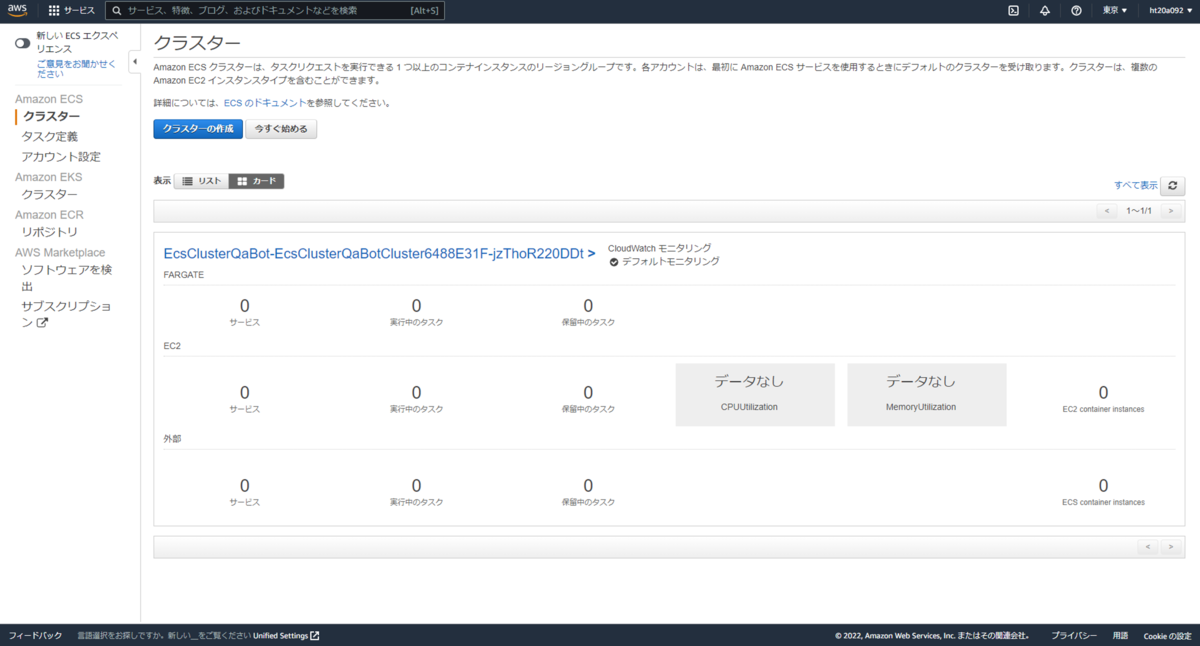Open the notifications bell icon
The width and height of the screenshot is (1200, 646).
(1045, 10)
